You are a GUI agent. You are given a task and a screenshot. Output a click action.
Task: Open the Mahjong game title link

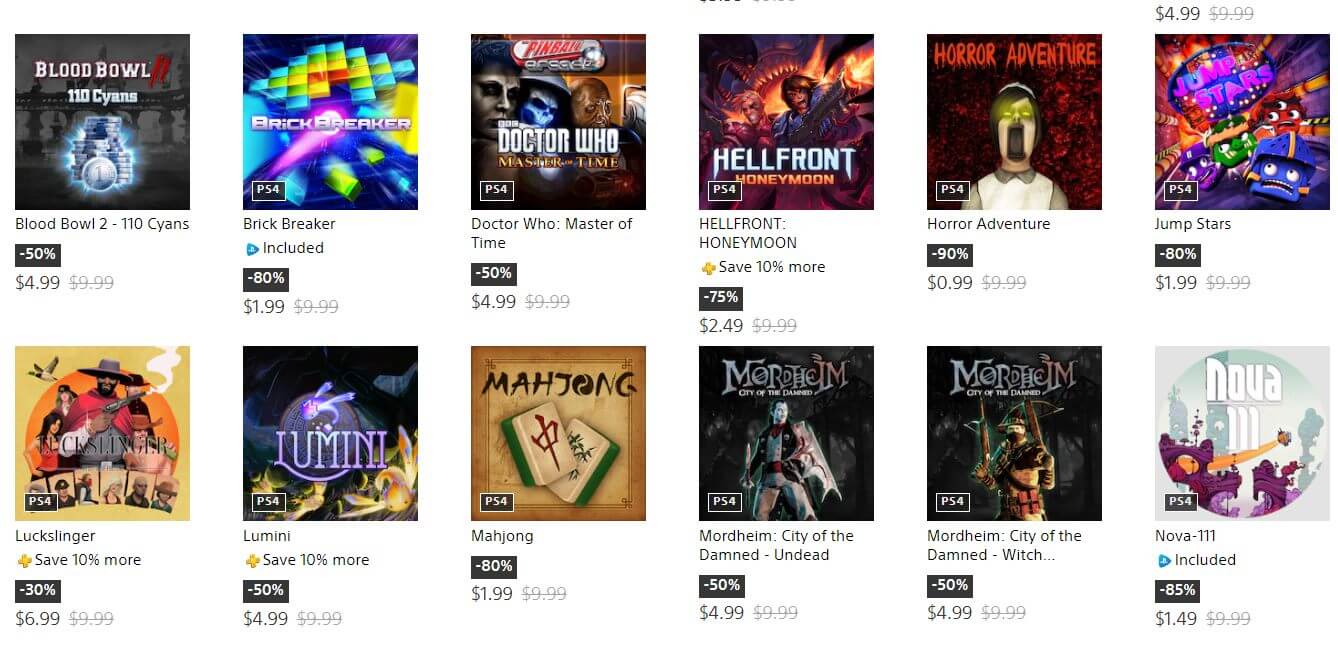click(502, 536)
